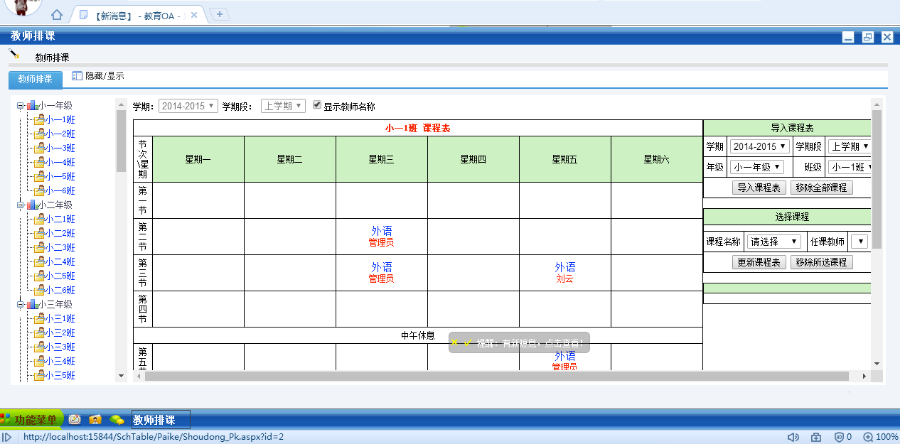Select class 小一1班 in the tree

[60, 120]
